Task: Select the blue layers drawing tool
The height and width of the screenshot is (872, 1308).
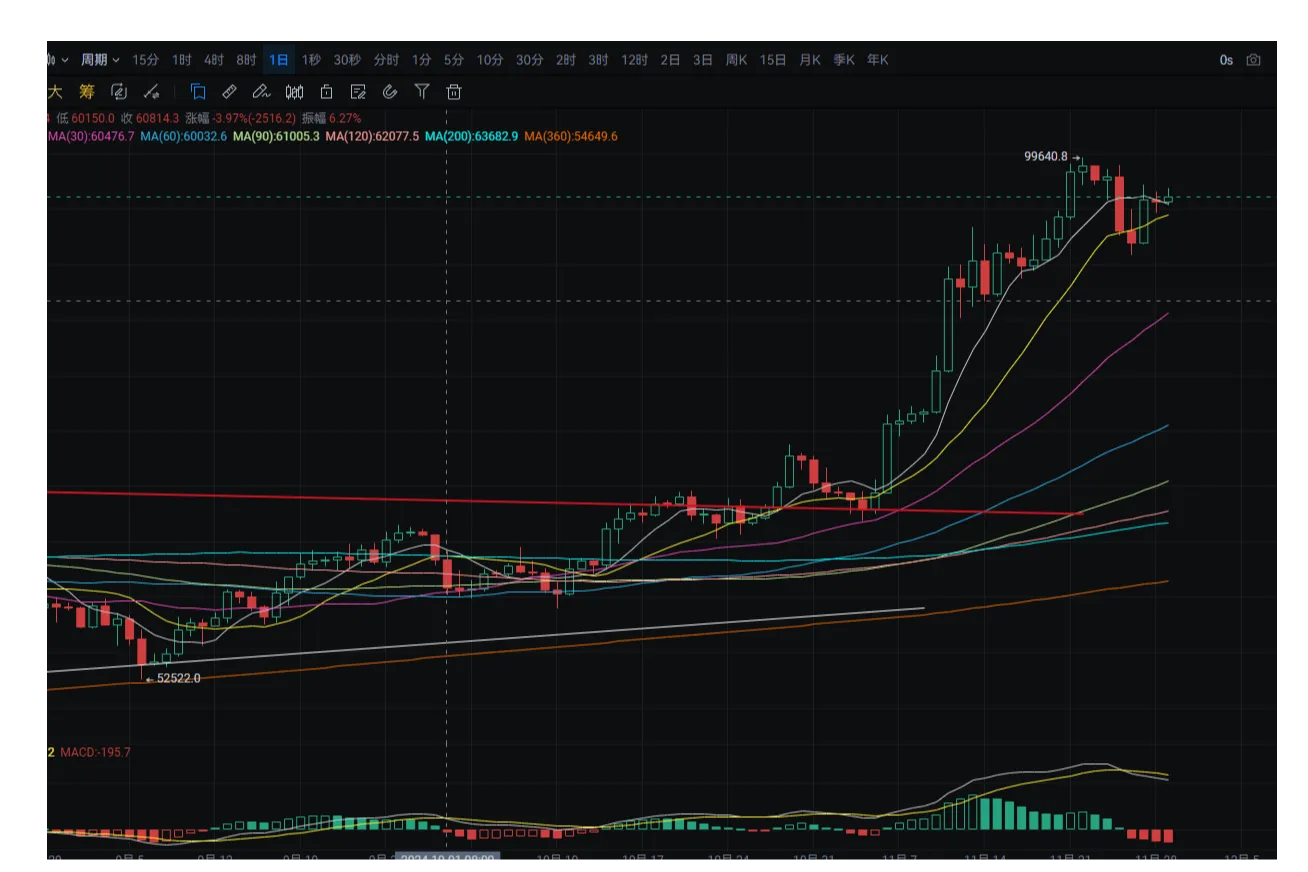Action: [x=198, y=92]
